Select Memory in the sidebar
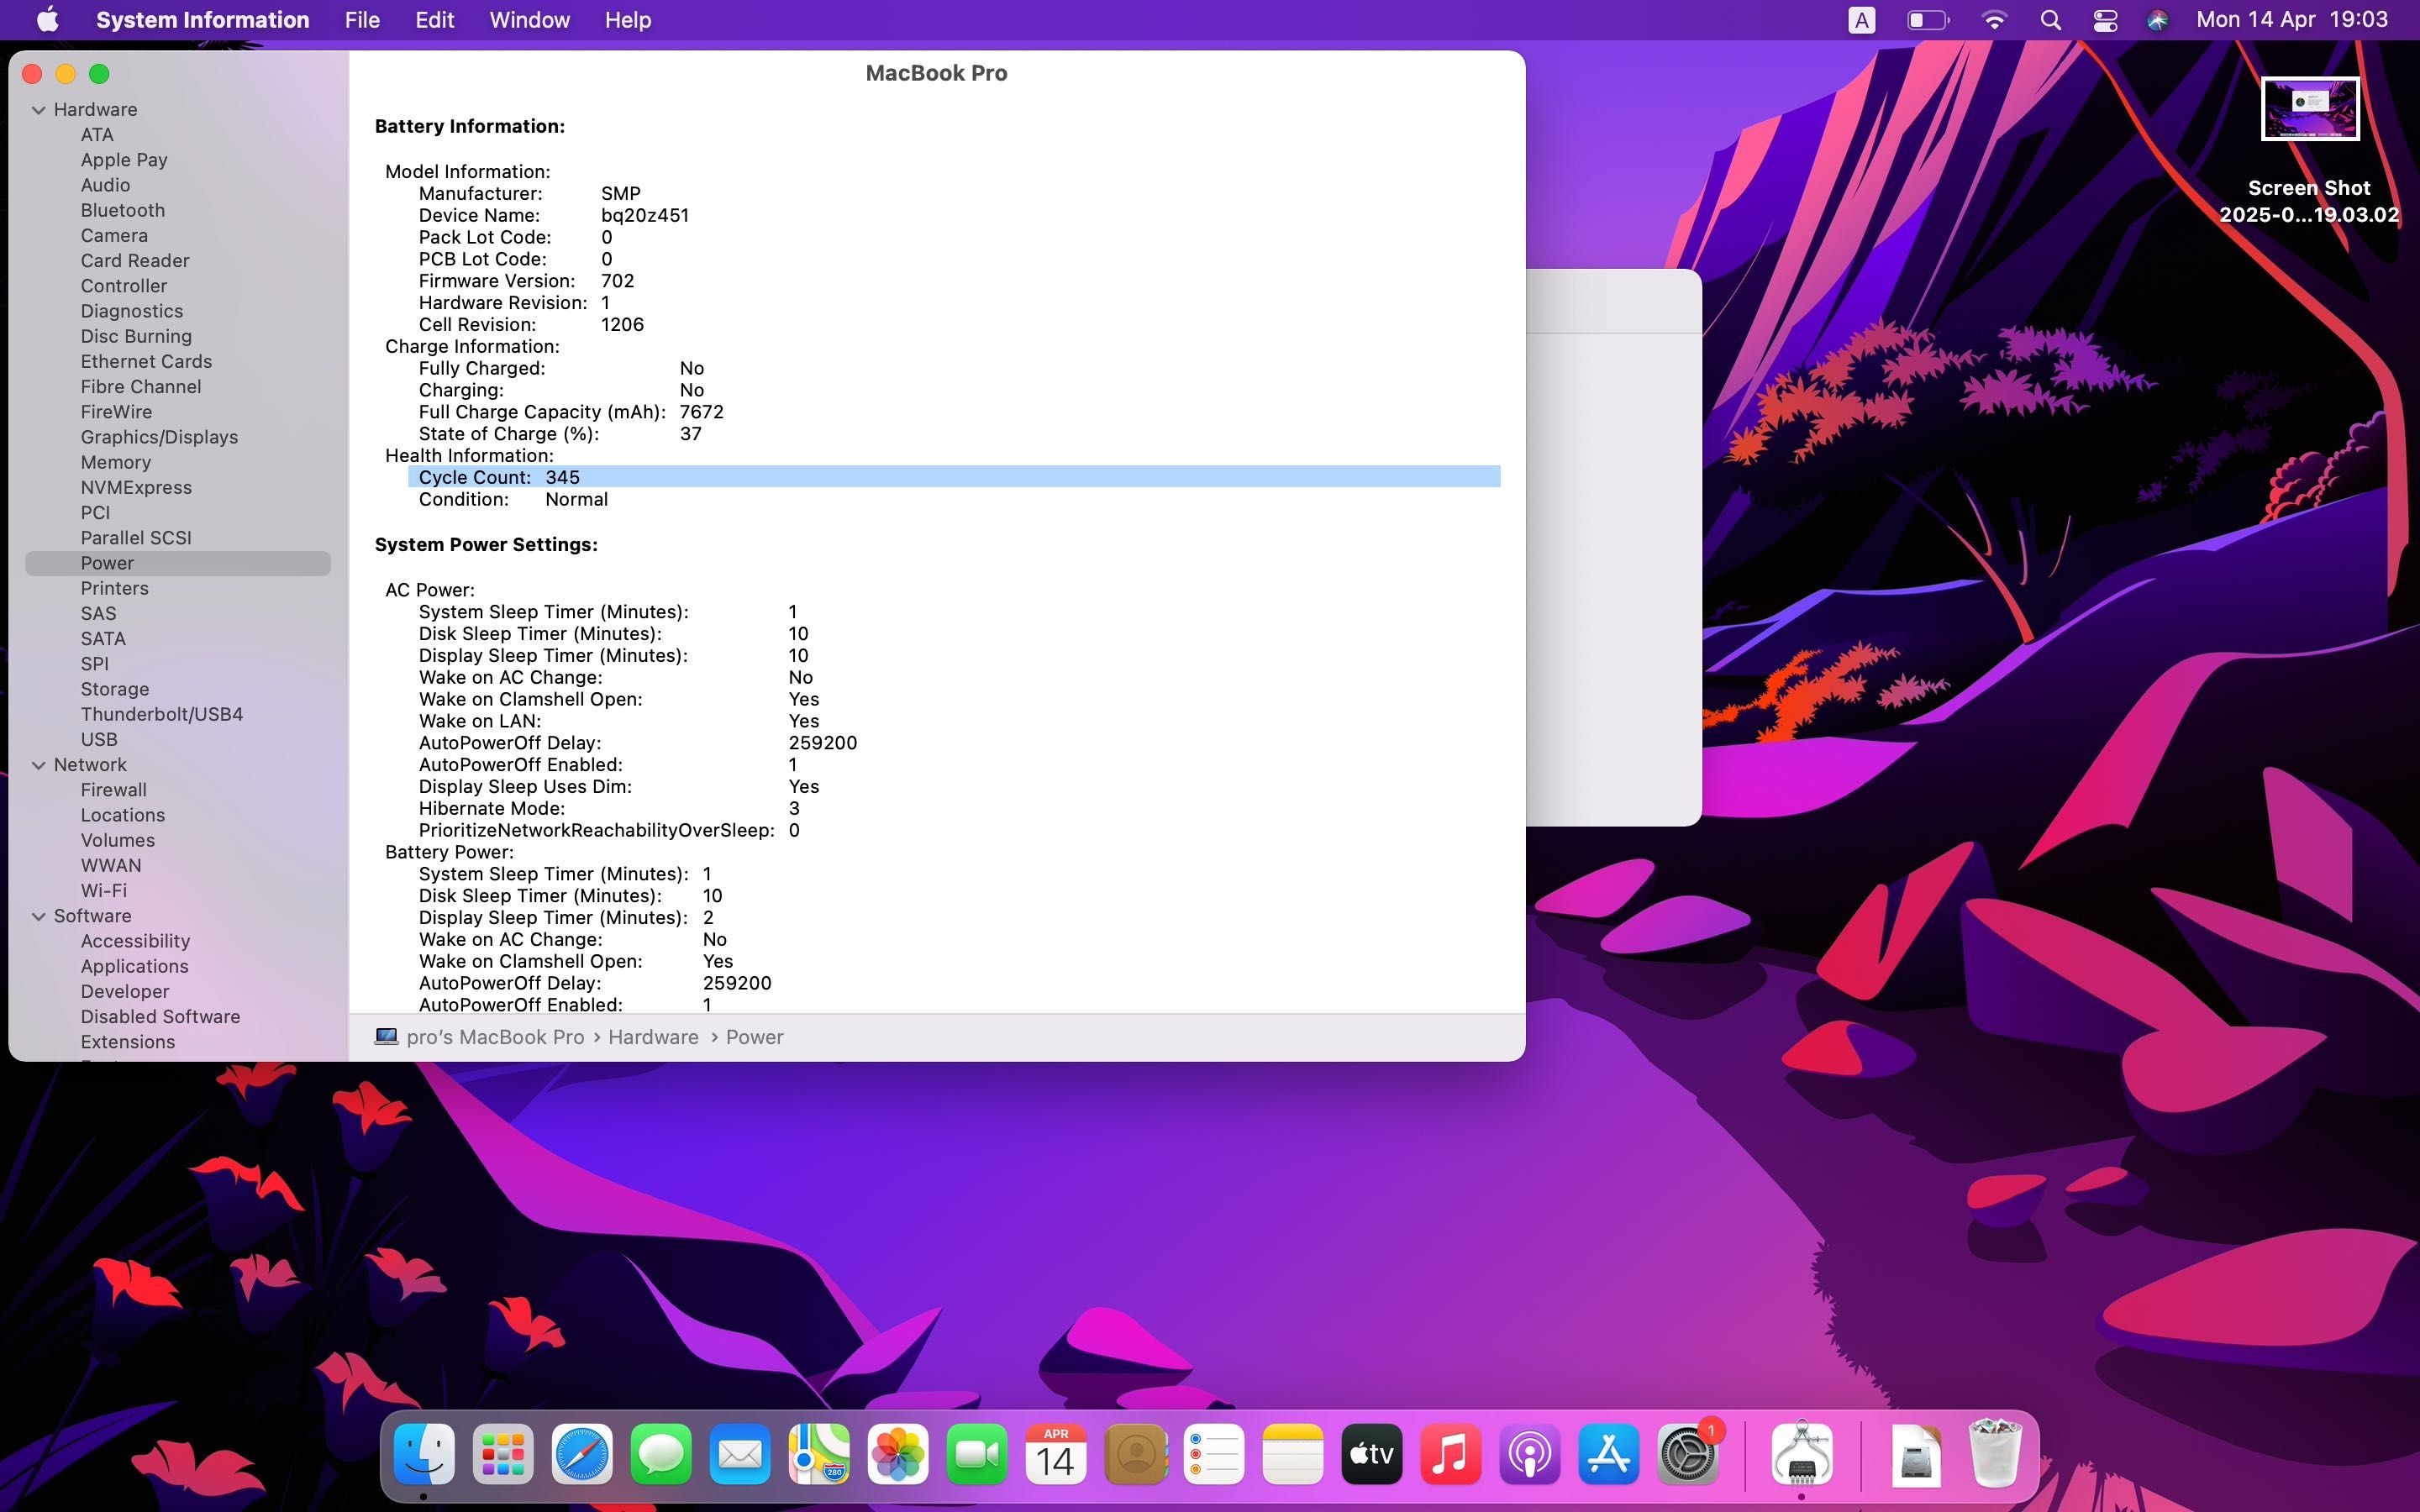The height and width of the screenshot is (1512, 2420). [x=116, y=462]
